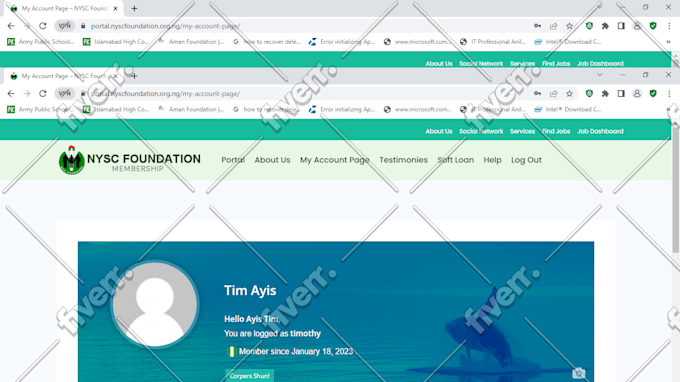Open Job Dashboard in the front window's green top bar
Image resolution: width=680 pixels, height=382 pixels.
coord(600,131)
